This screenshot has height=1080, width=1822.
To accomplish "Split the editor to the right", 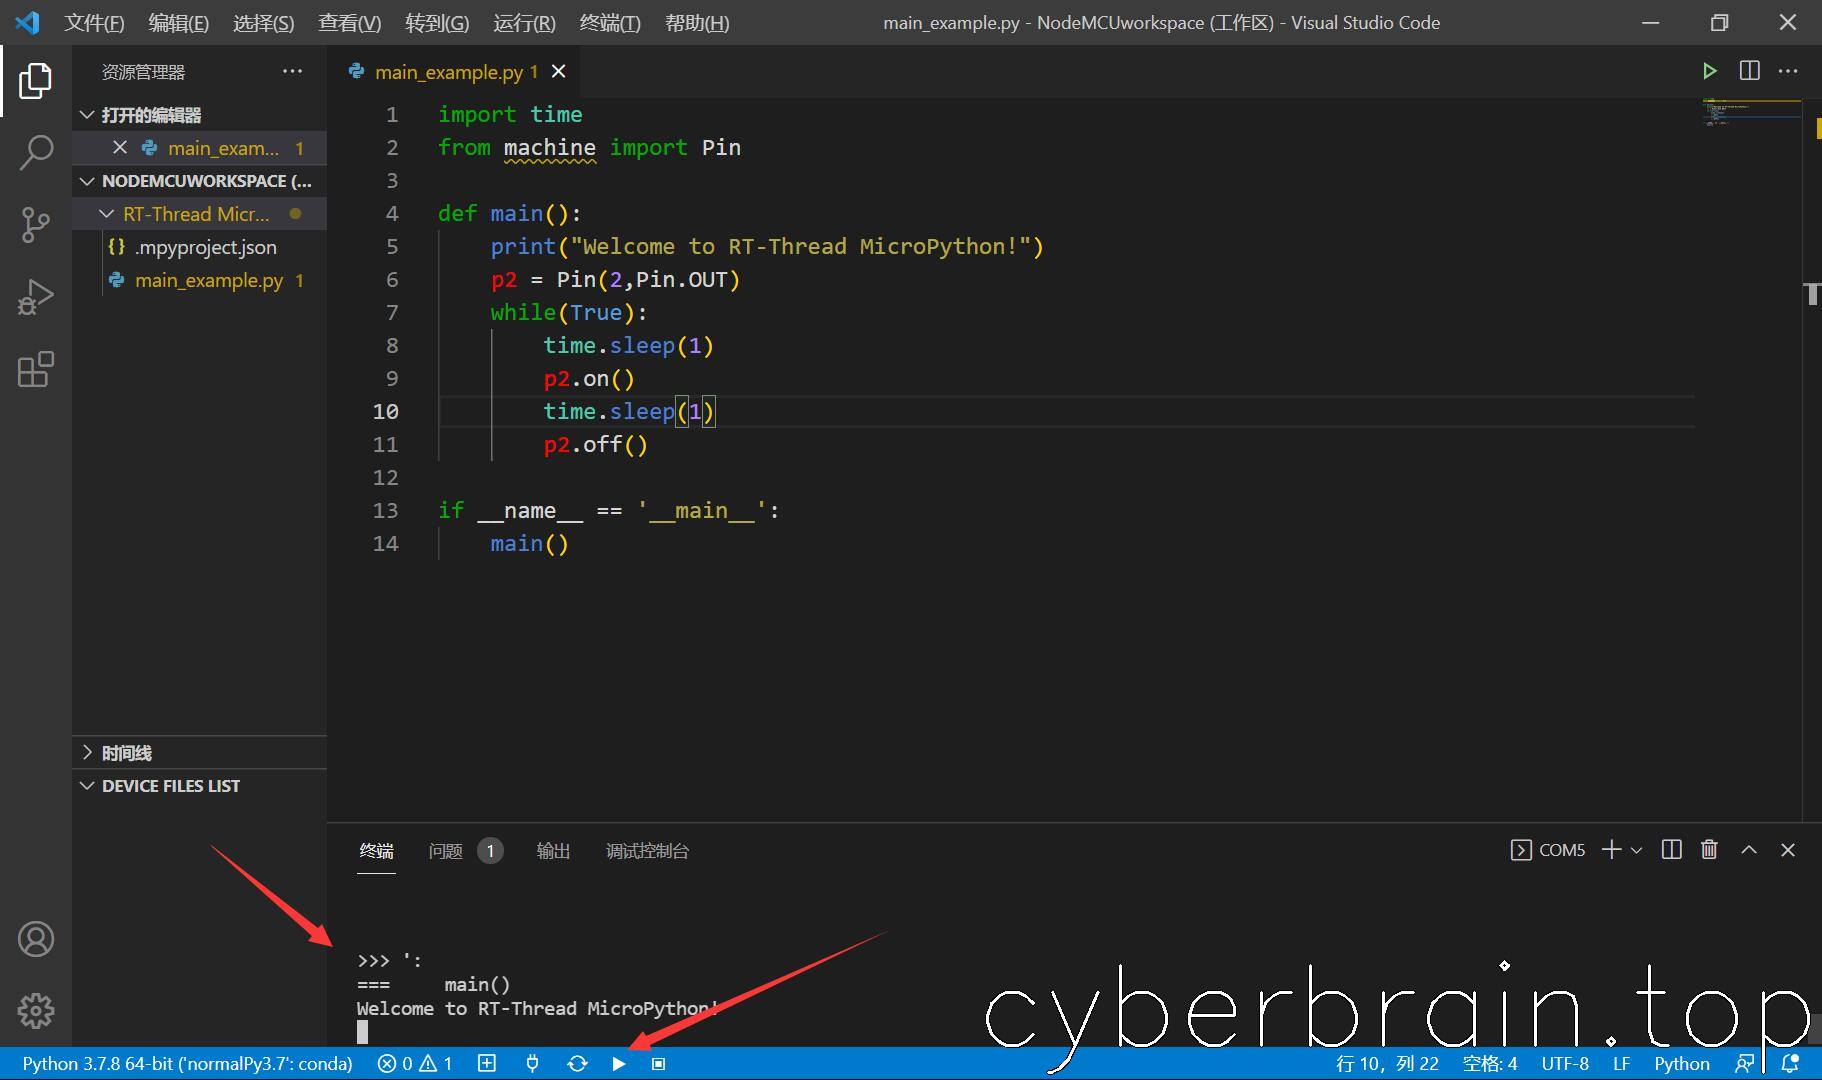I will pyautogui.click(x=1750, y=71).
